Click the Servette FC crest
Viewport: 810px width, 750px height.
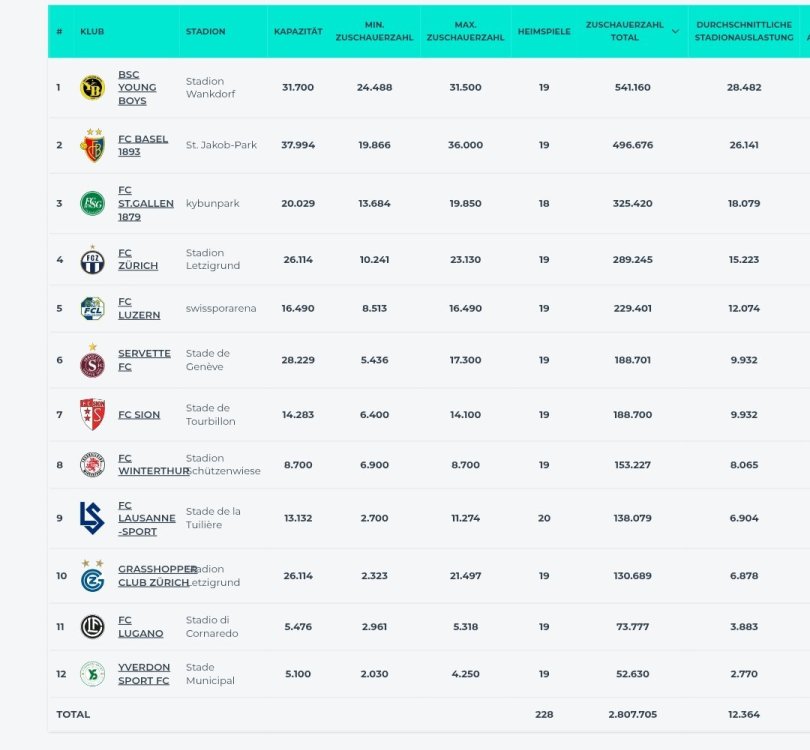tap(92, 362)
